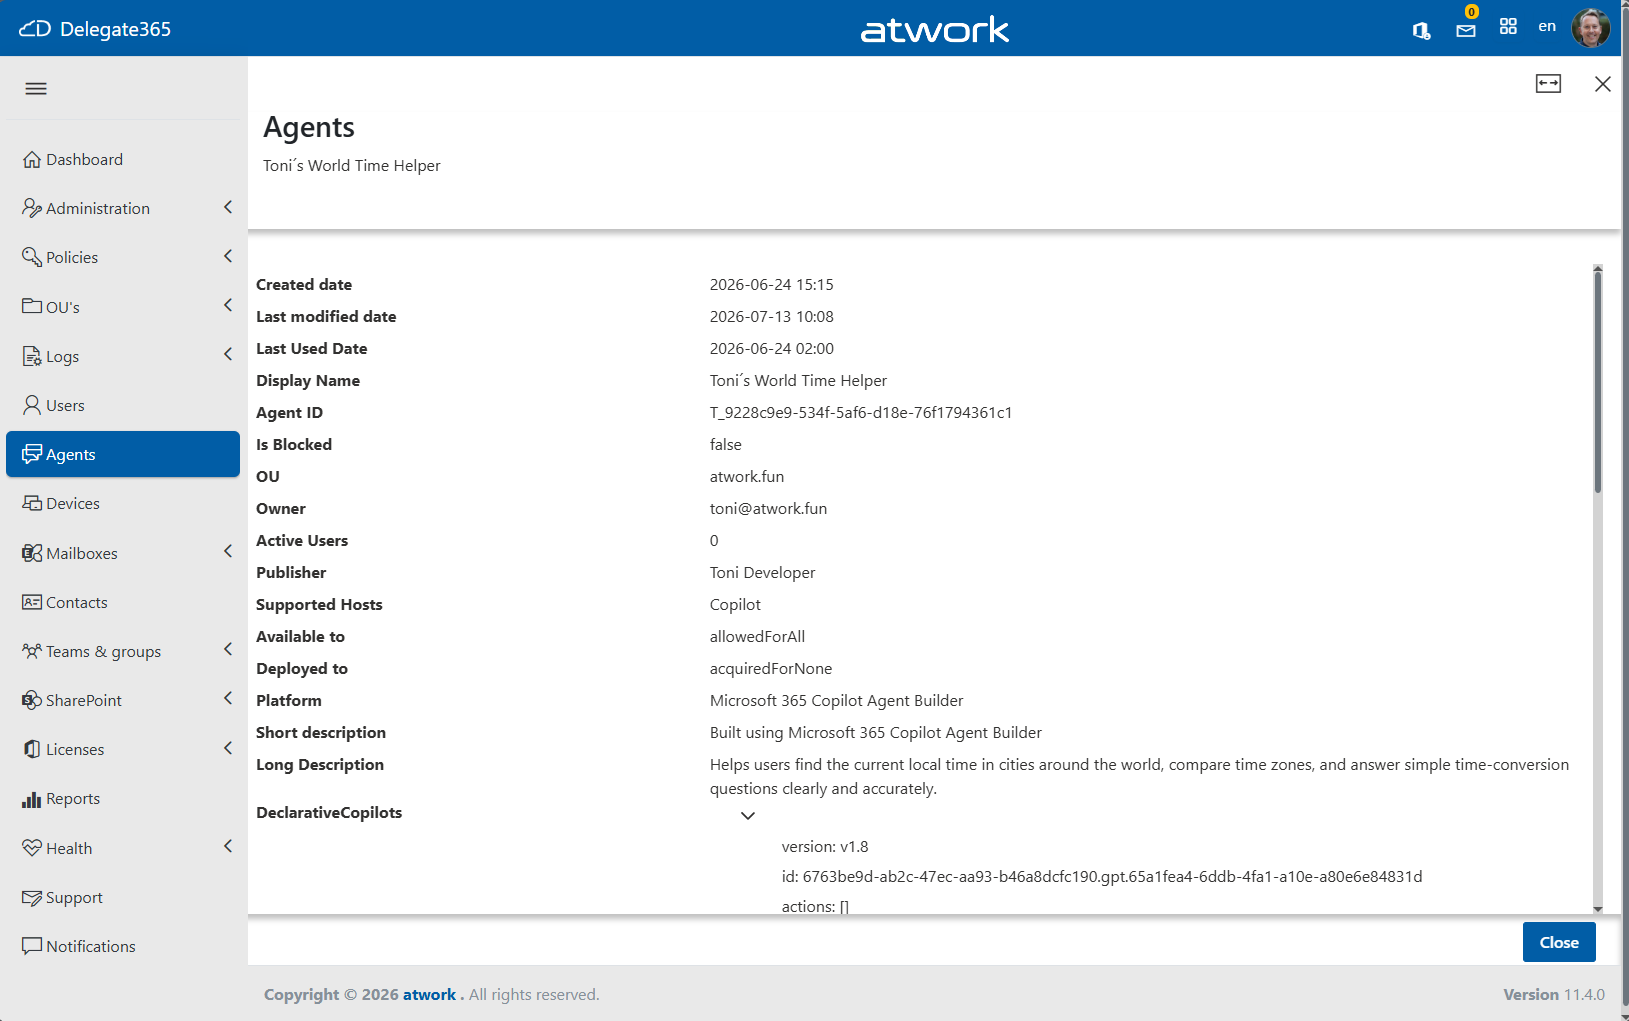Collapse the DeclarativeCopilots section chevron
The height and width of the screenshot is (1021, 1629).
click(747, 816)
